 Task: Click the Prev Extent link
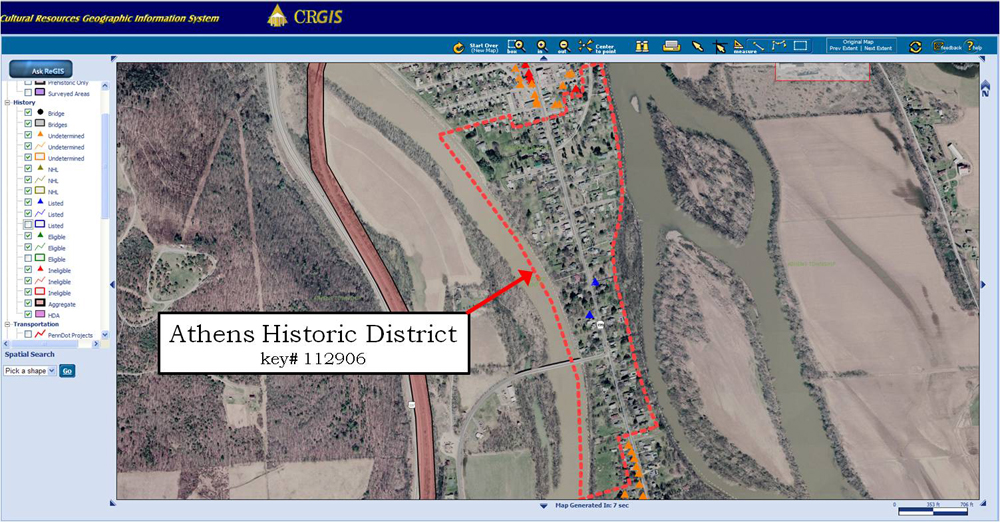[x=842, y=48]
